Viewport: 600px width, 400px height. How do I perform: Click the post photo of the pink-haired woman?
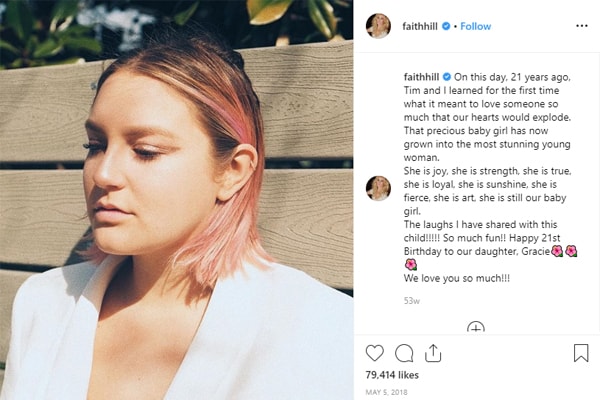(x=177, y=200)
